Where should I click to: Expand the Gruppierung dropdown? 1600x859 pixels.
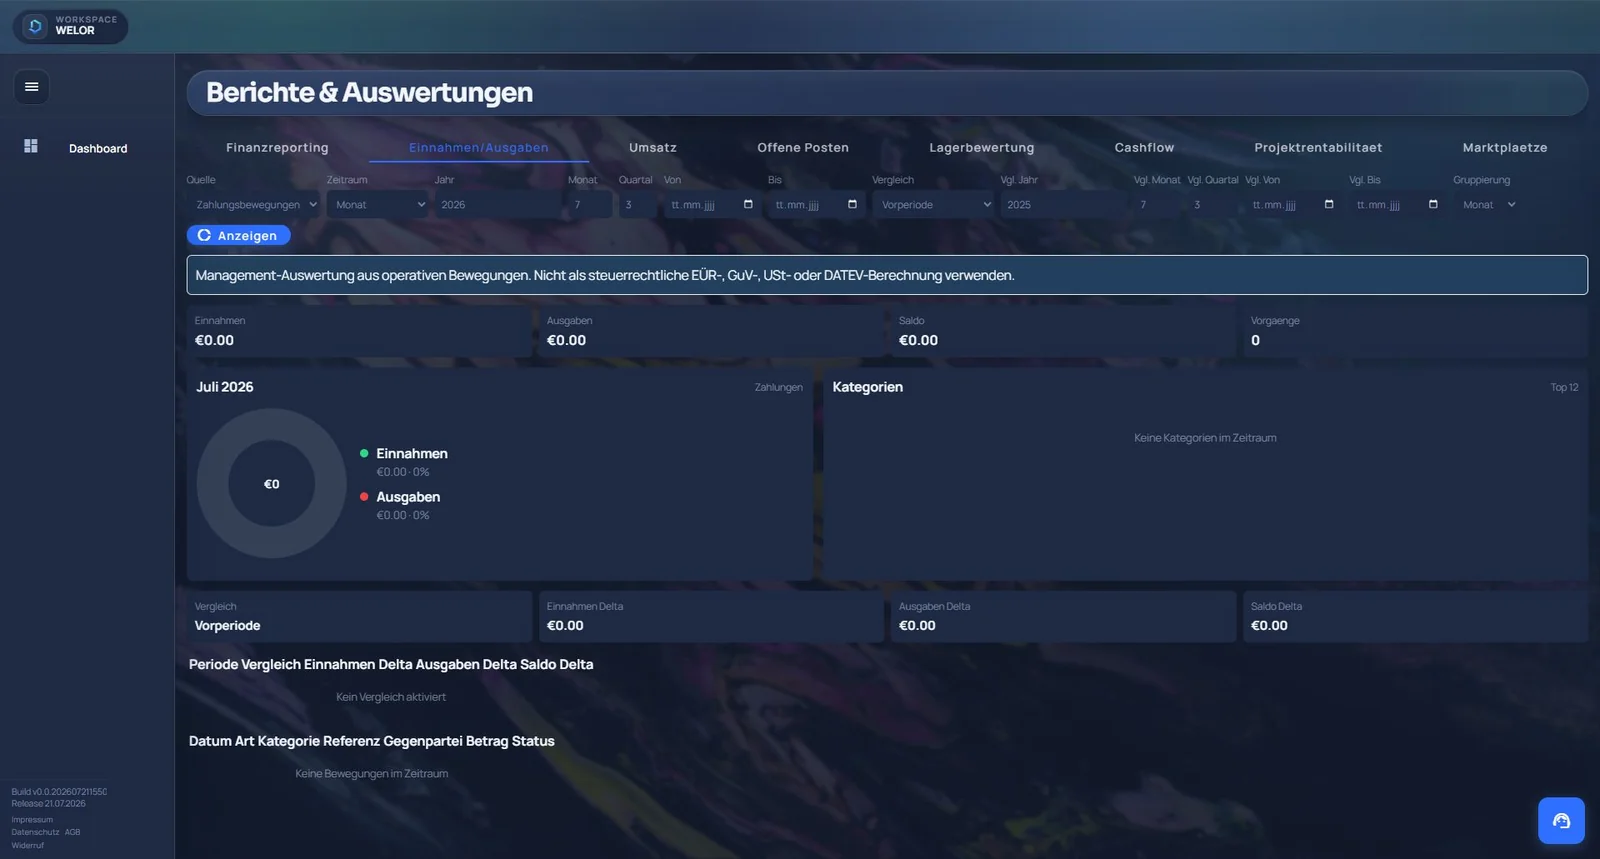coord(1488,205)
